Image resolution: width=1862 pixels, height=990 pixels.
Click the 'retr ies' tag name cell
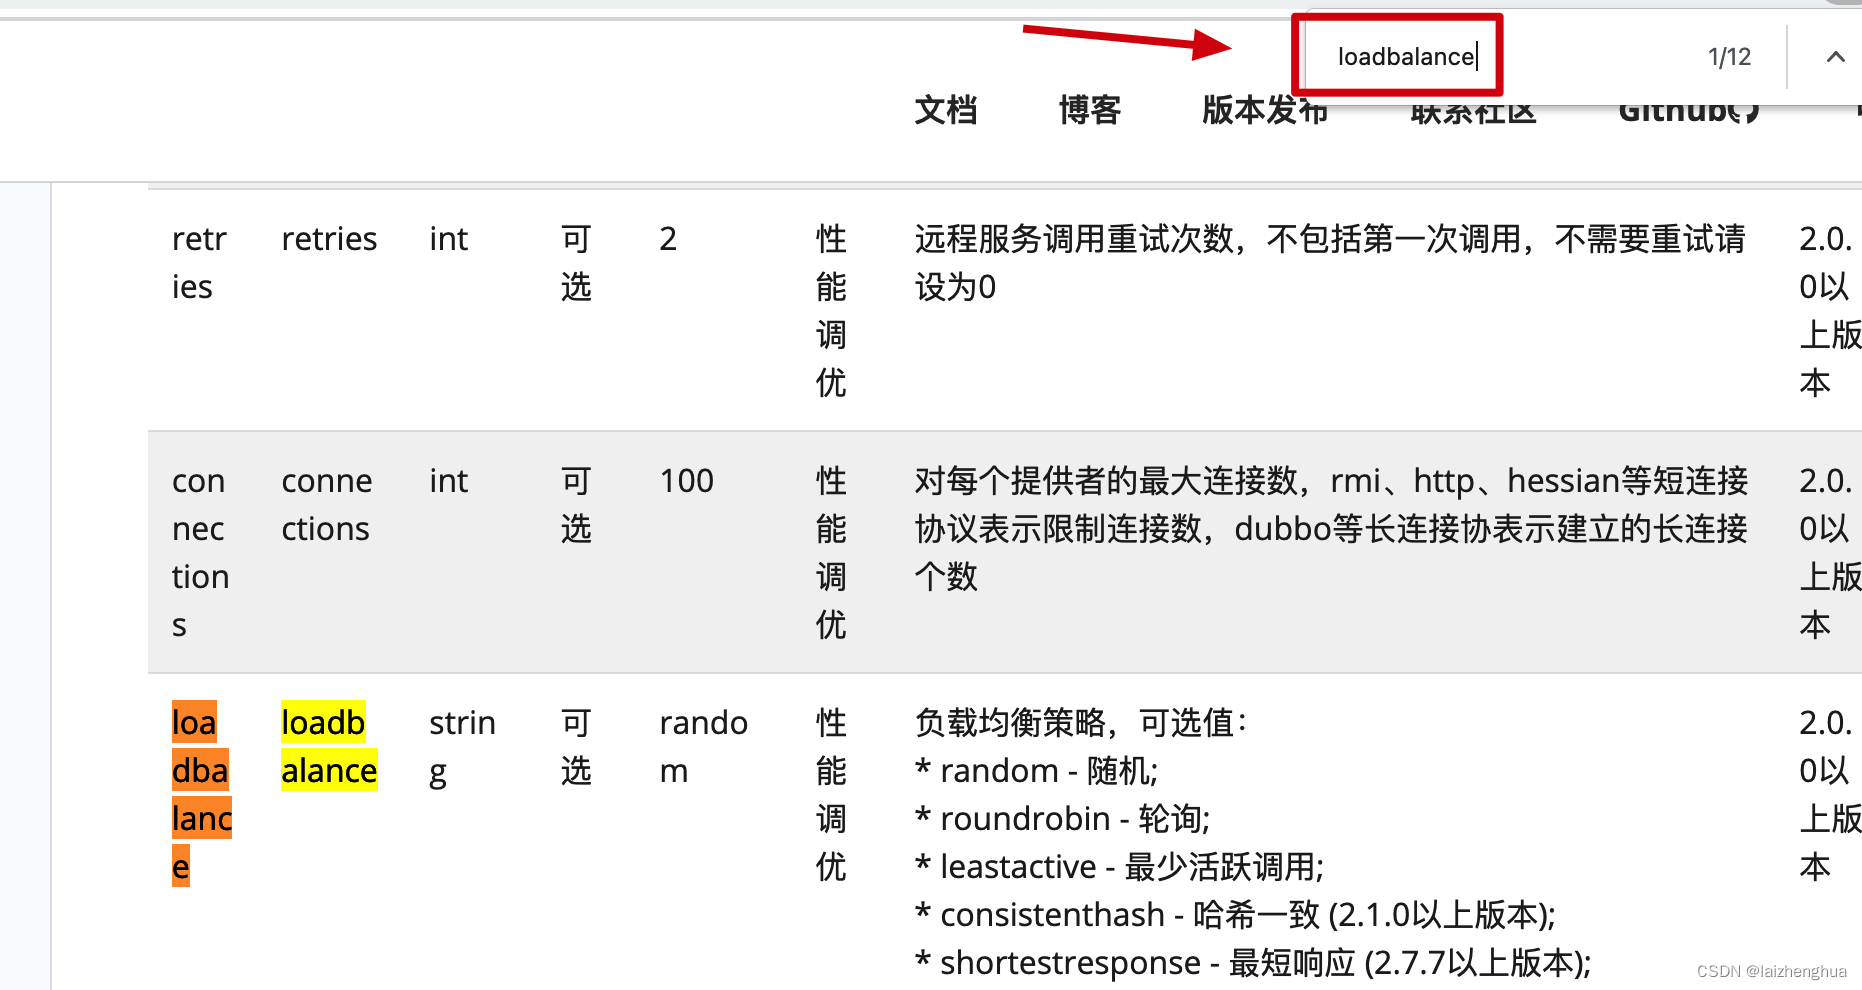click(199, 263)
